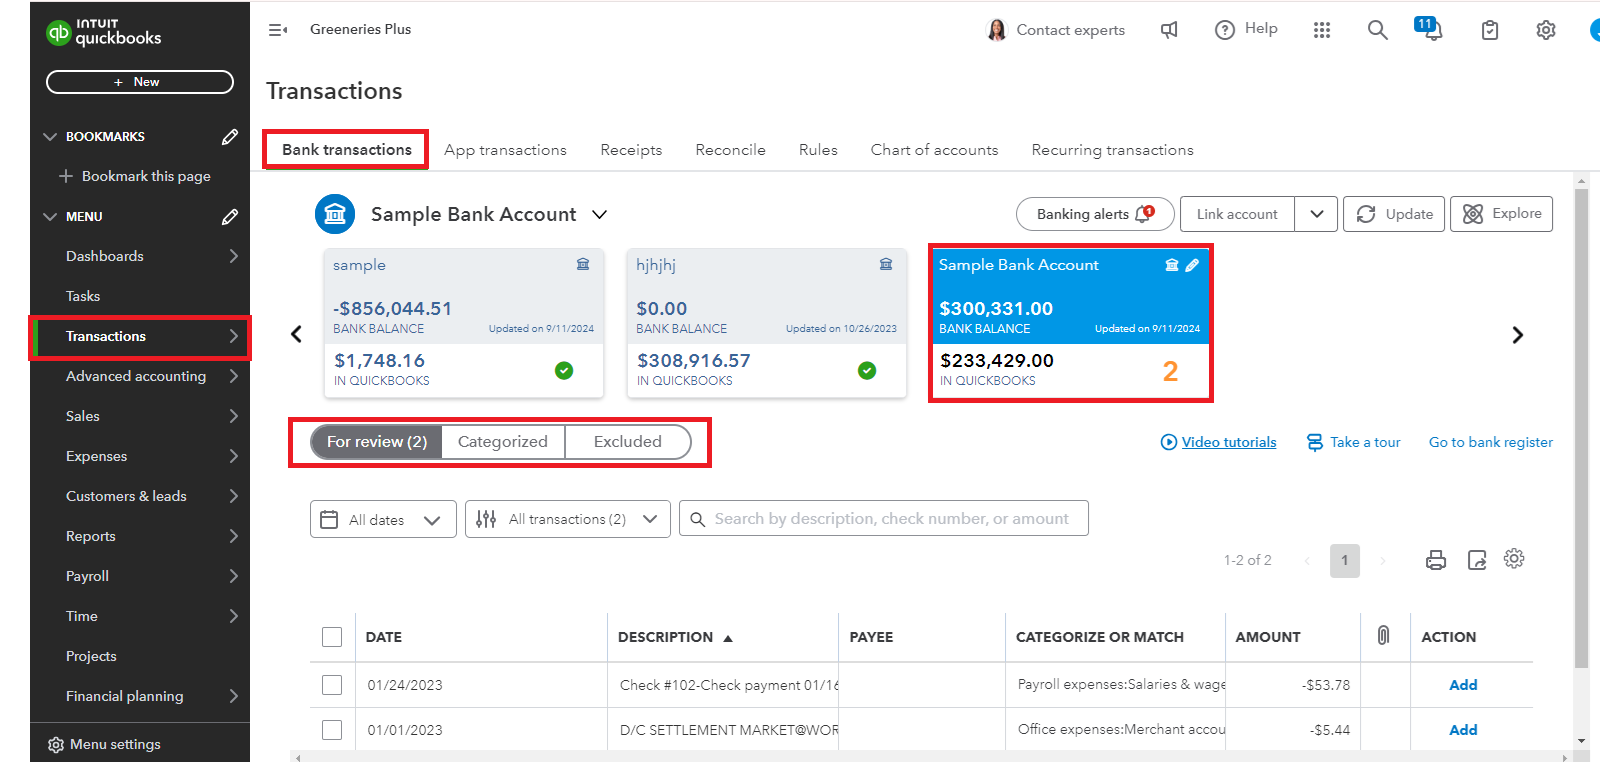Print the transaction list
Viewport: 1600px width, 762px height.
[x=1436, y=560]
